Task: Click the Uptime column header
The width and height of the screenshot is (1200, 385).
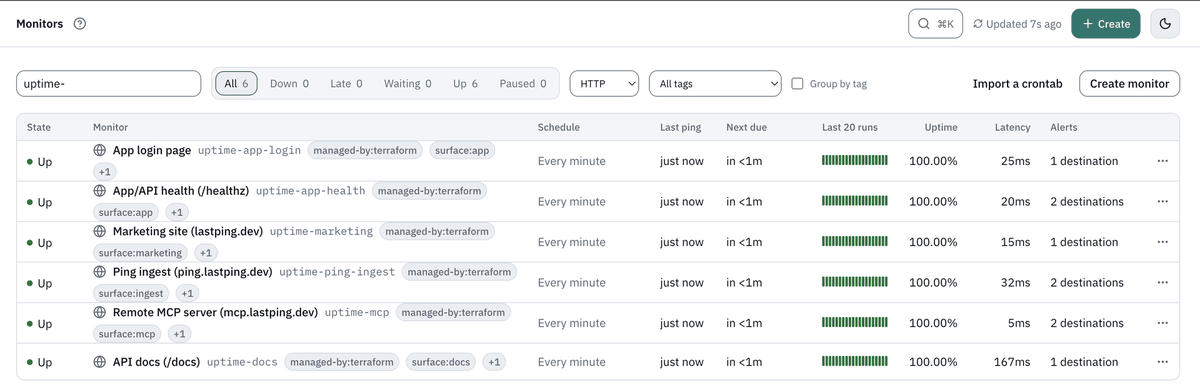Action: (x=941, y=128)
